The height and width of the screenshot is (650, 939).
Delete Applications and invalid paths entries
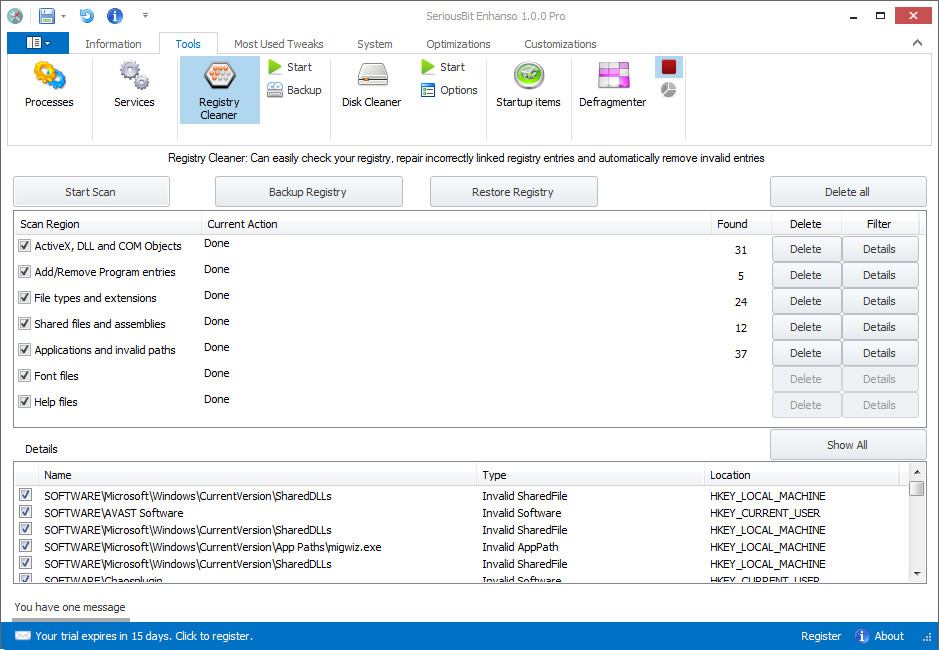806,353
